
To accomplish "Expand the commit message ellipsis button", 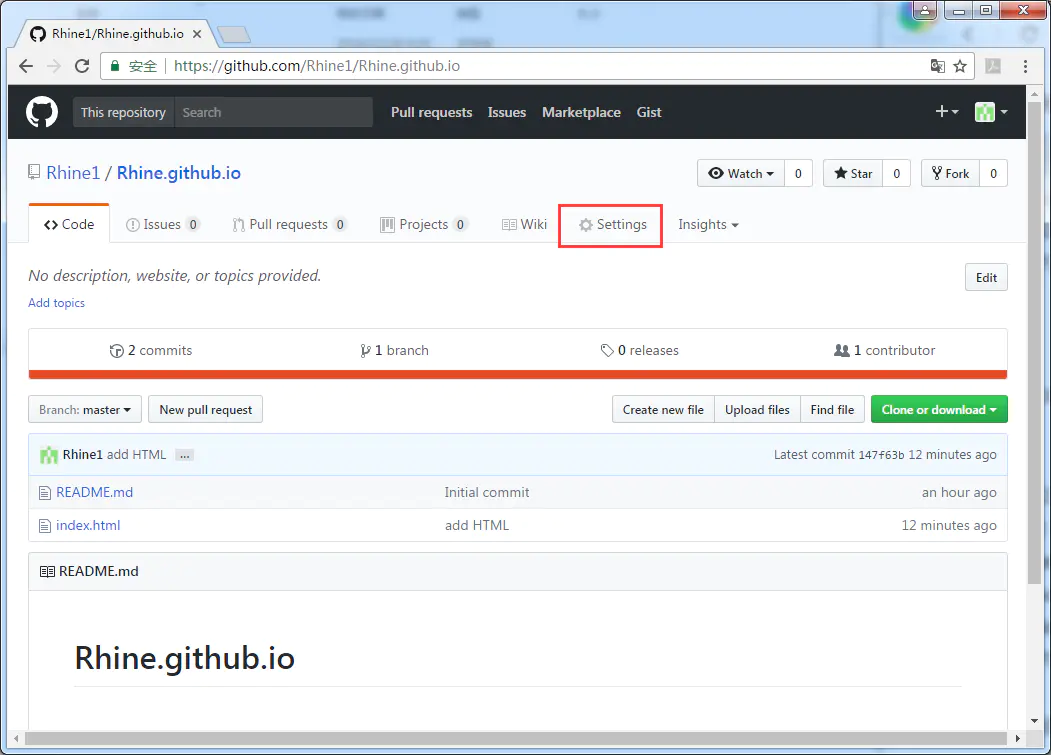I will pos(184,455).
